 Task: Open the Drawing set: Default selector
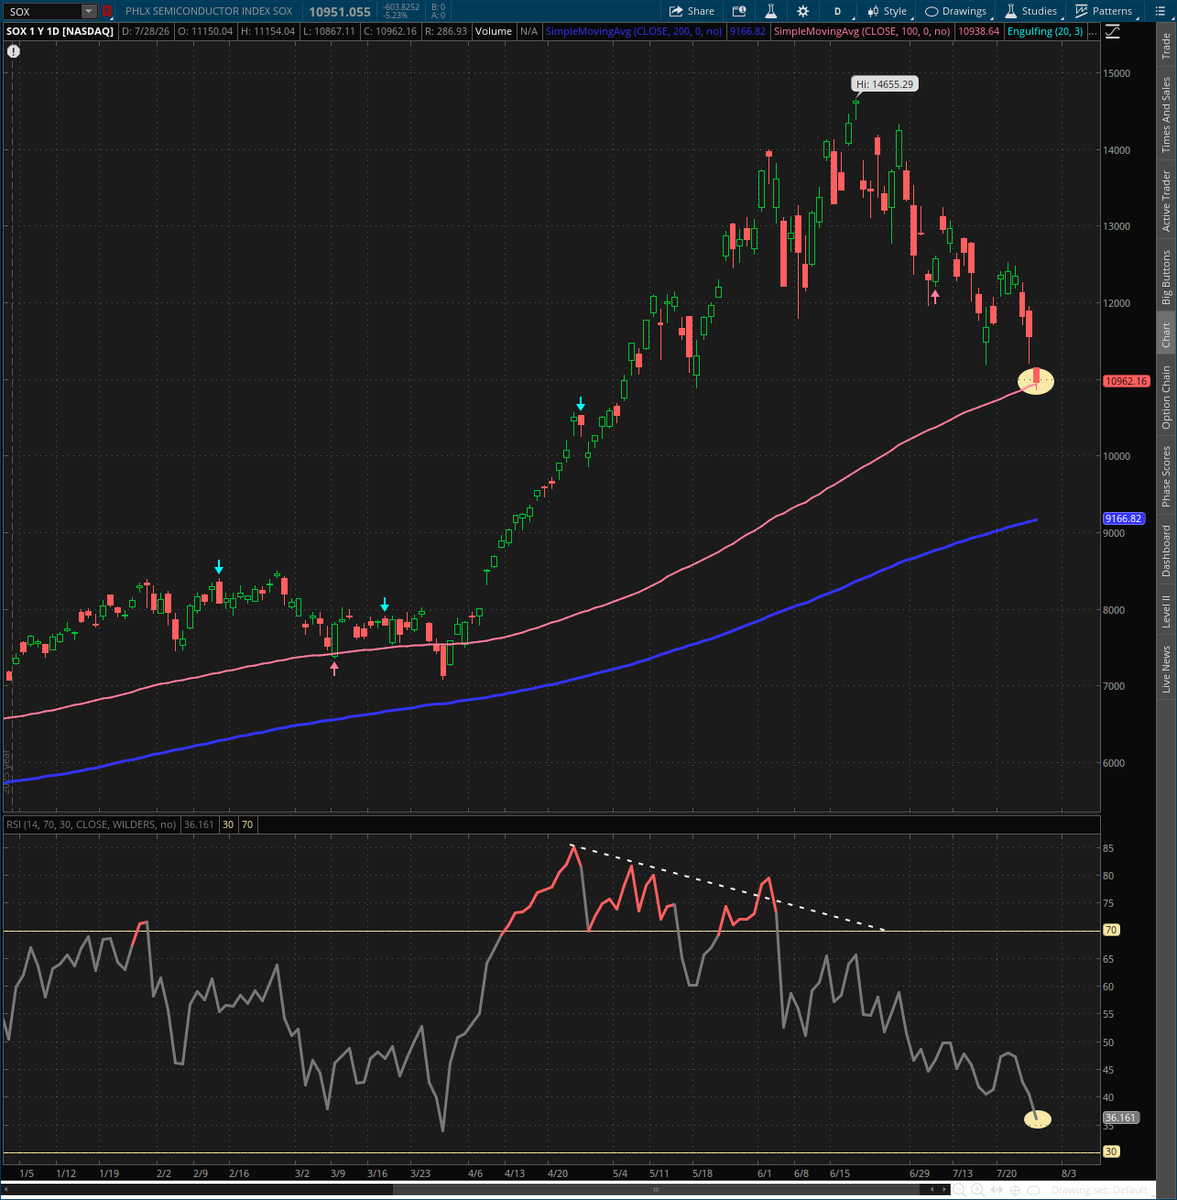[1099, 1190]
